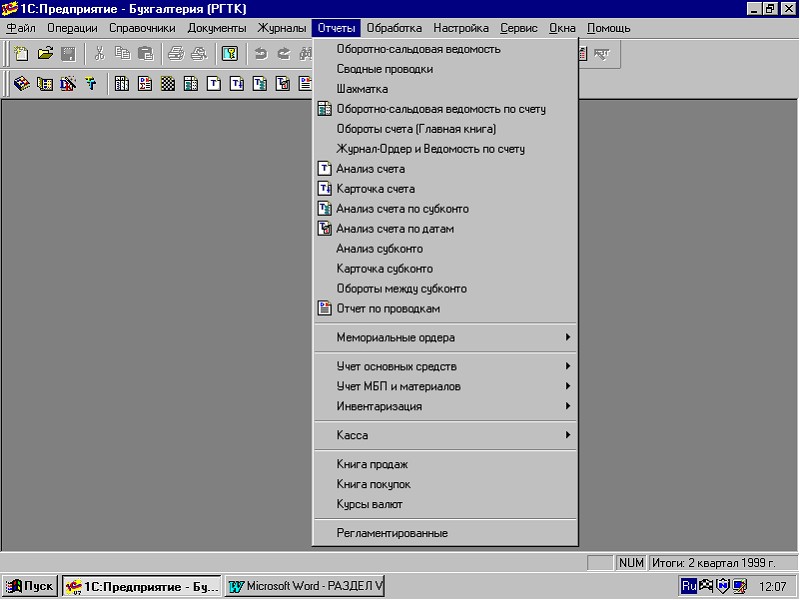
Task: Click the Dk with magic wand icon
Action: pyautogui.click(x=68, y=83)
